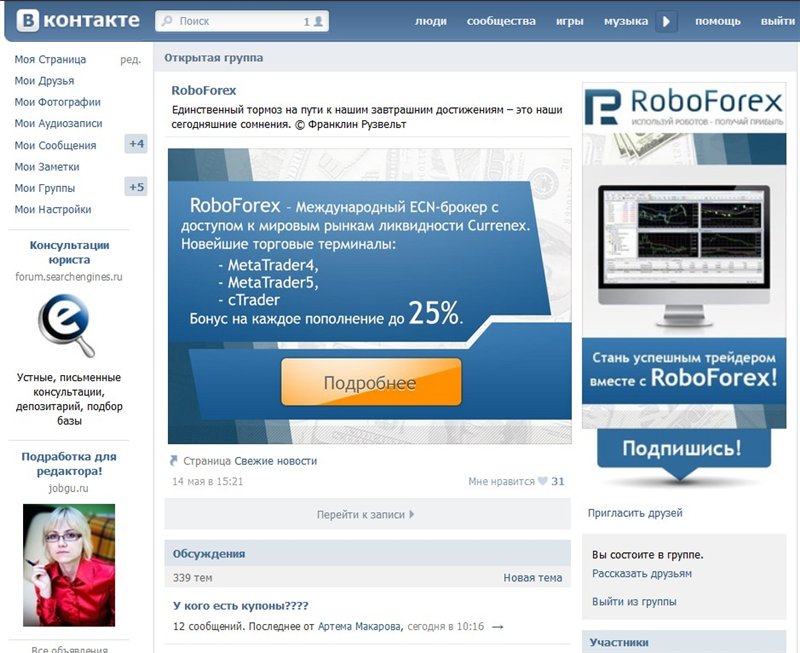Create Новая тема in discussions

pos(533,578)
